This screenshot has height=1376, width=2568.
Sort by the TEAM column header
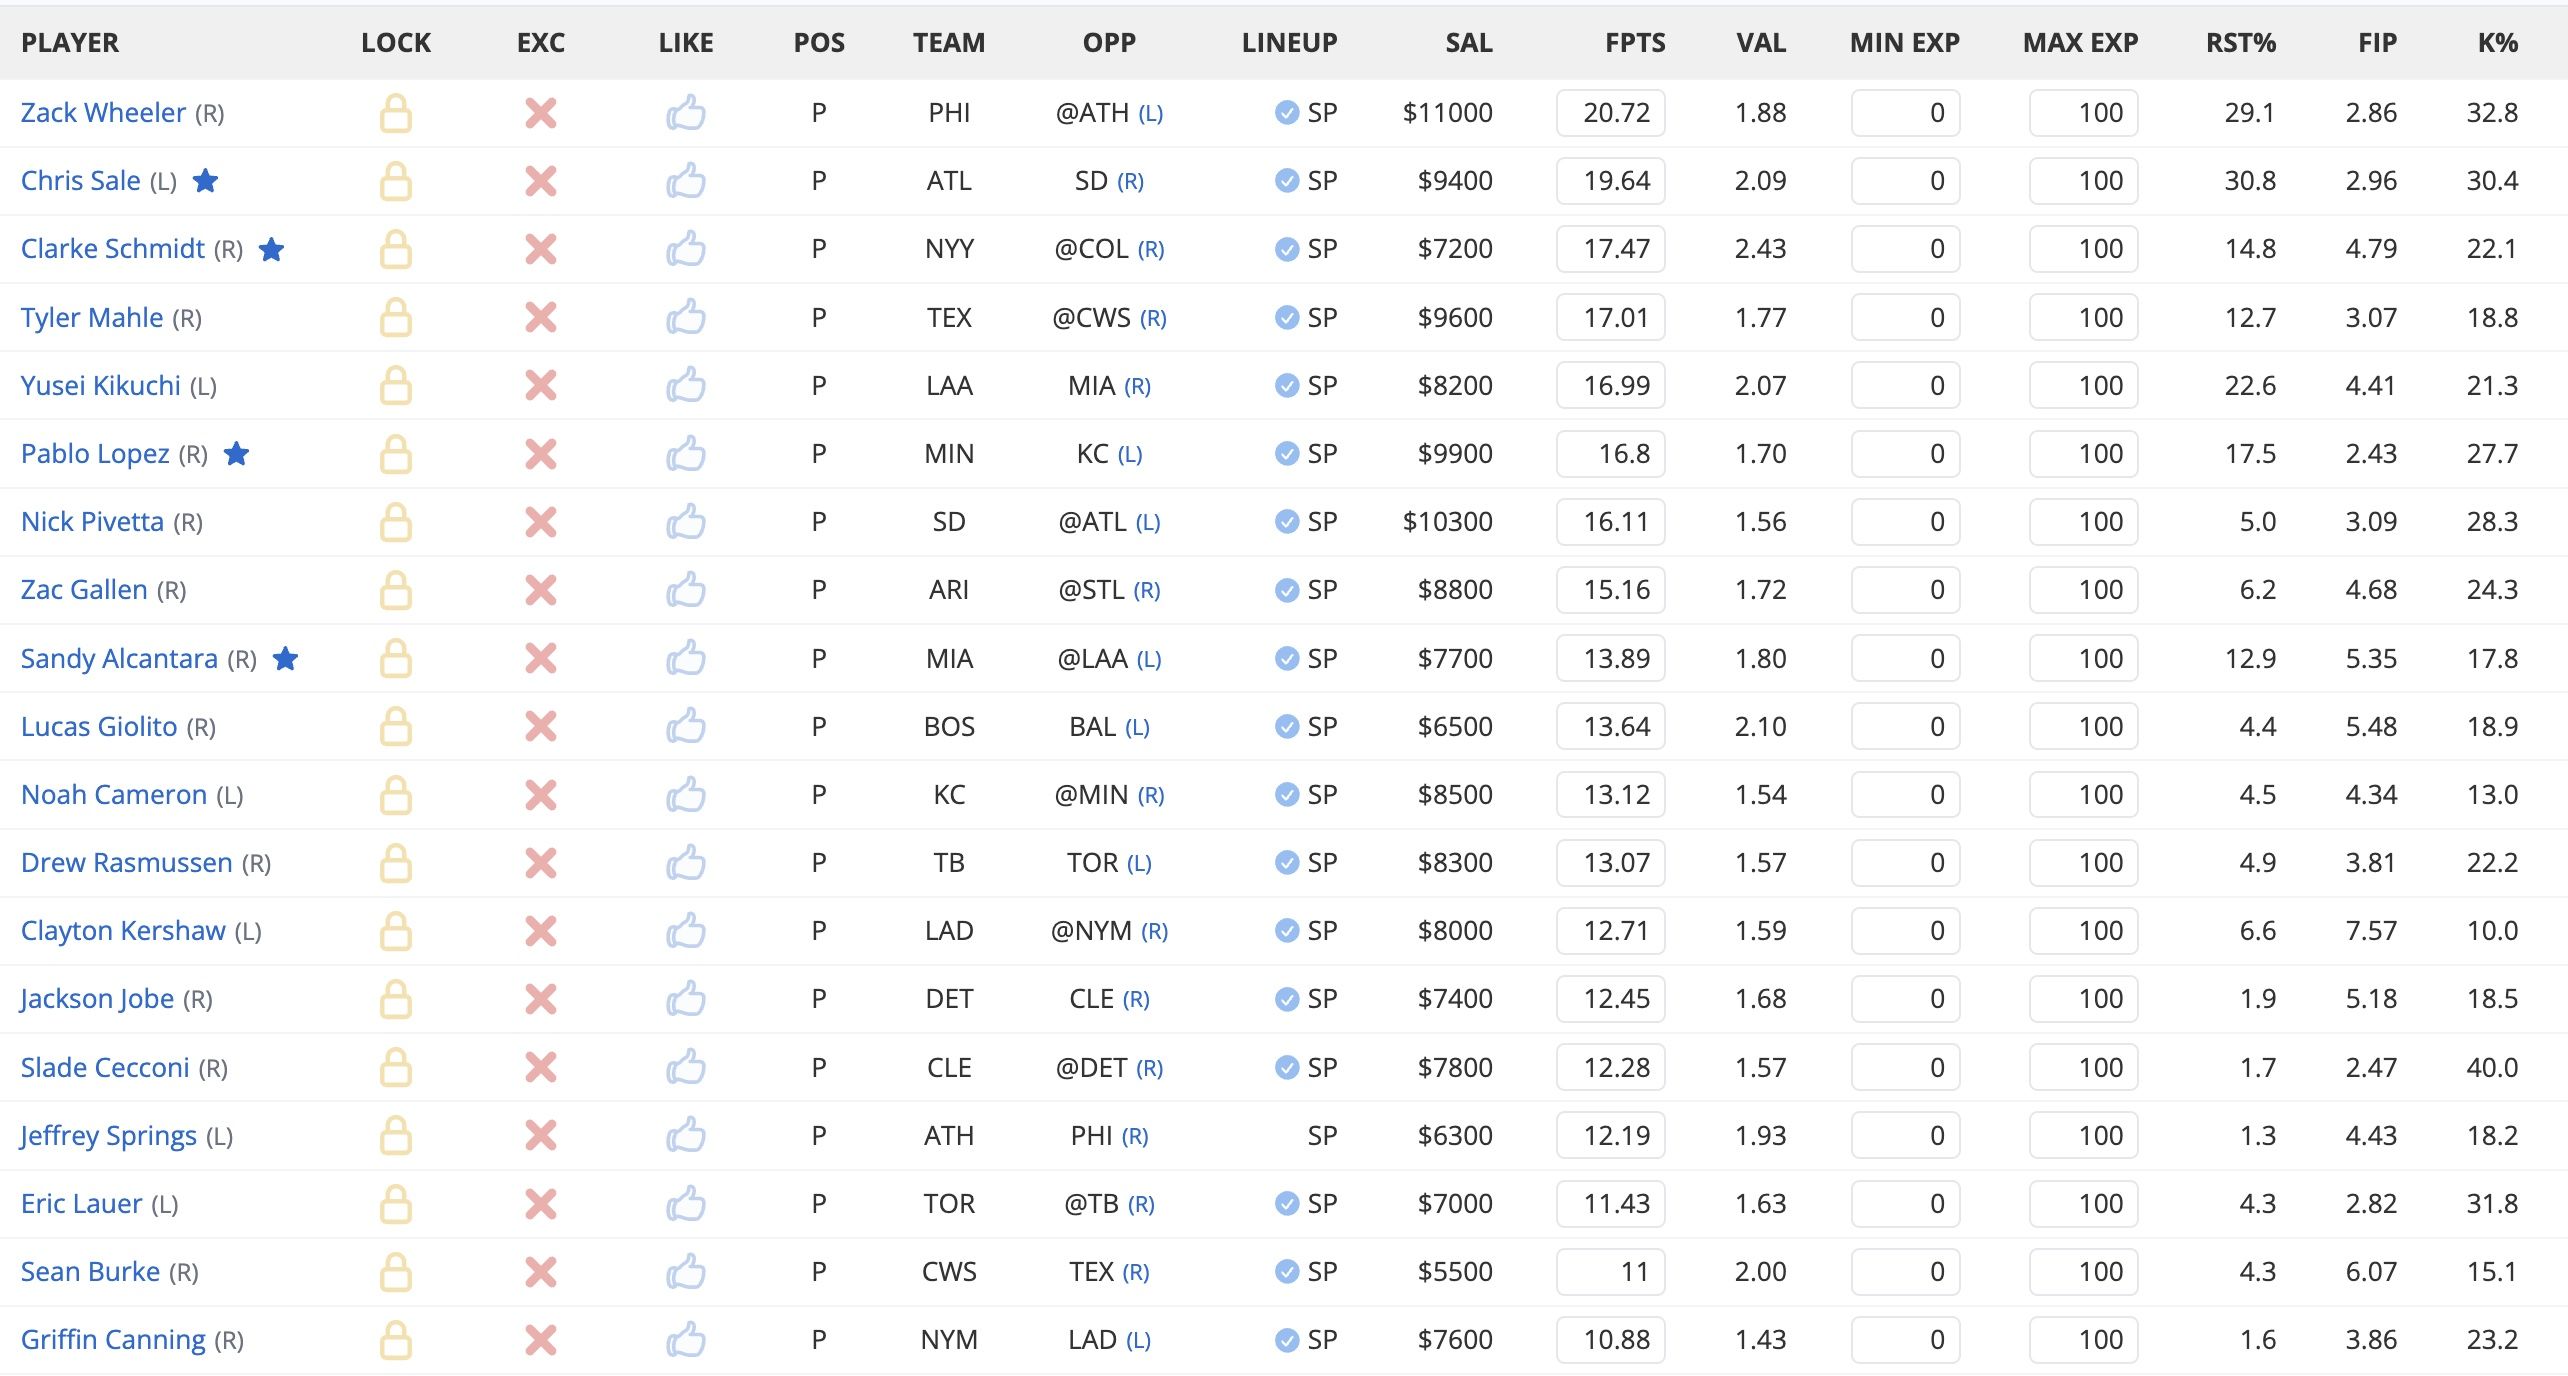(x=949, y=43)
